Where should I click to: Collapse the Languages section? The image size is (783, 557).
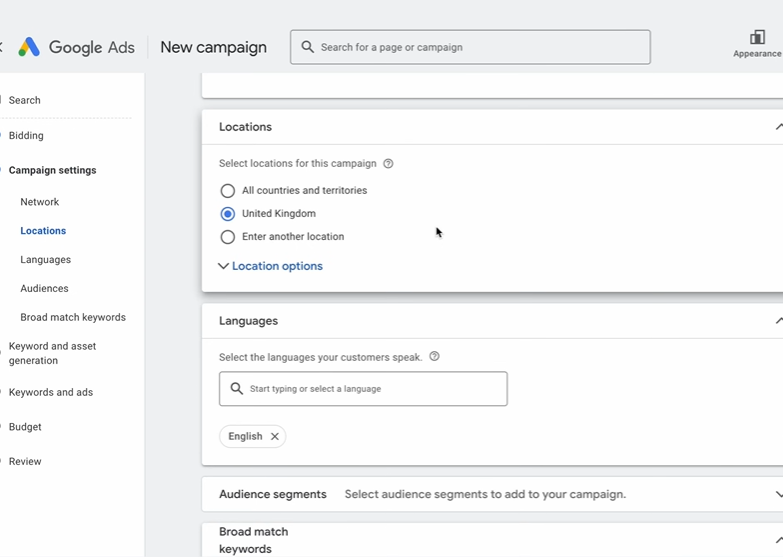click(777, 321)
